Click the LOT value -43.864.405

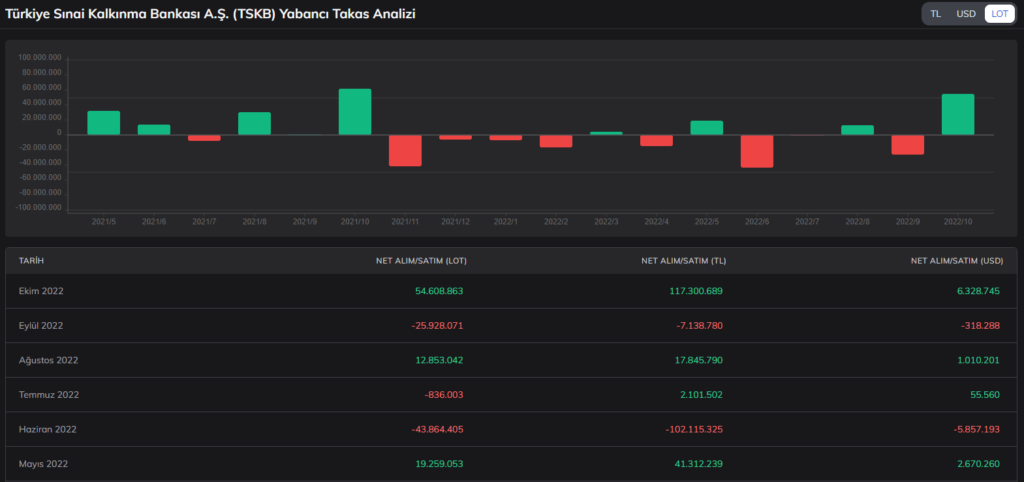coord(438,429)
